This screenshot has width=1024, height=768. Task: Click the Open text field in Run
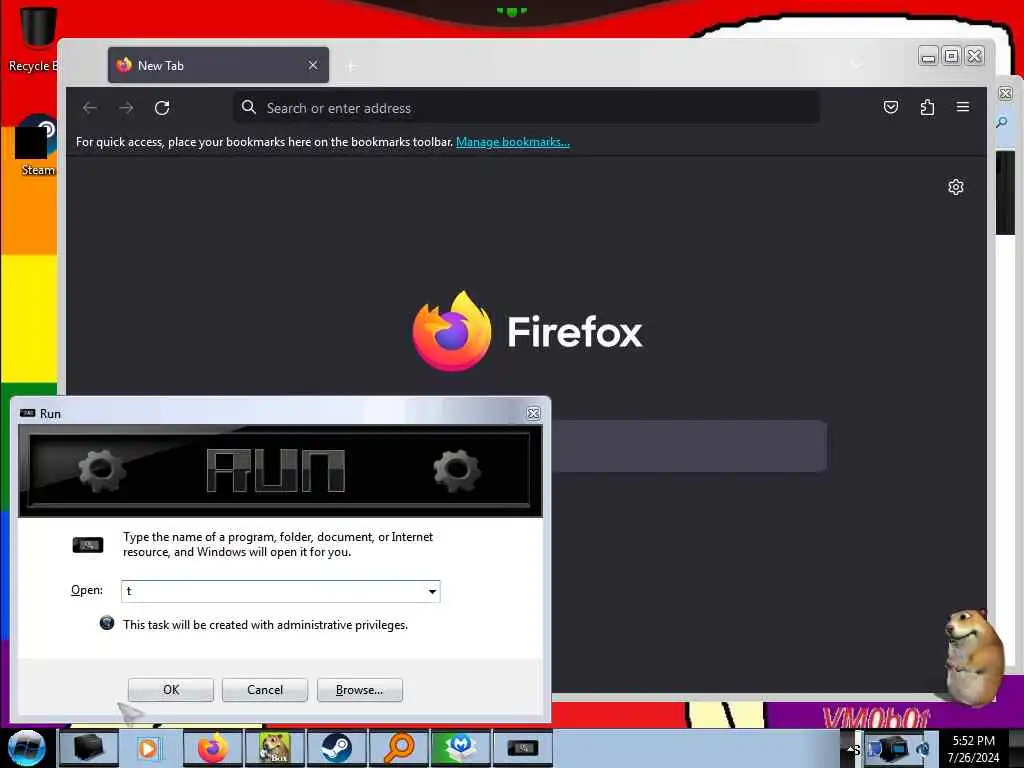[x=274, y=592]
